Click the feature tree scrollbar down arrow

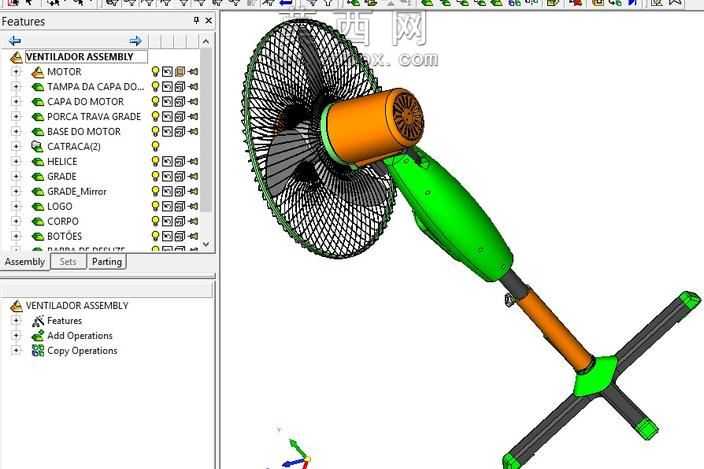[206, 244]
